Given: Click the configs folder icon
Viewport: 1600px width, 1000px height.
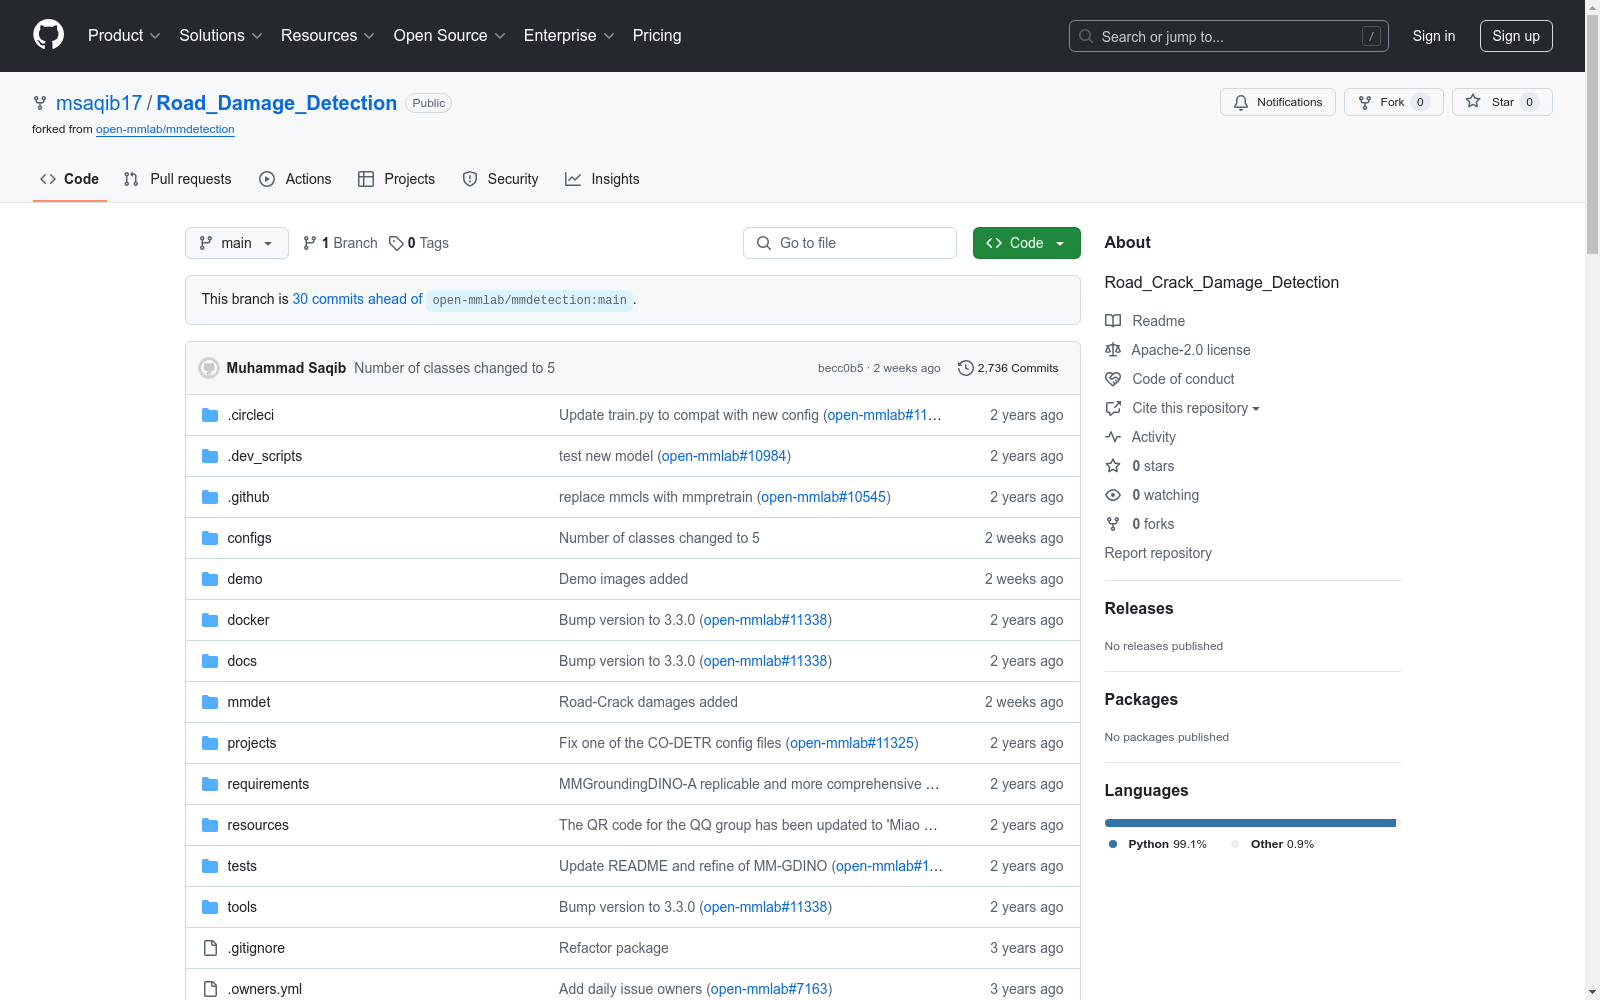Looking at the screenshot, I should point(210,538).
